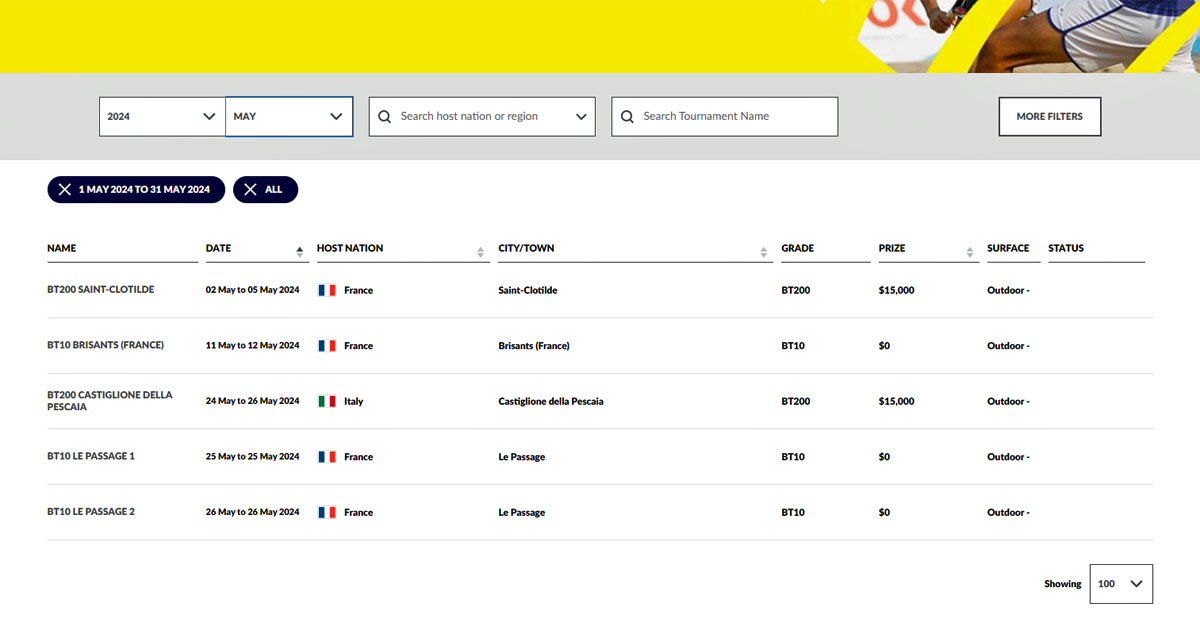Image resolution: width=1200 pixels, height=630 pixels.
Task: Expand the Showing 100 results dropdown
Action: (x=1120, y=584)
